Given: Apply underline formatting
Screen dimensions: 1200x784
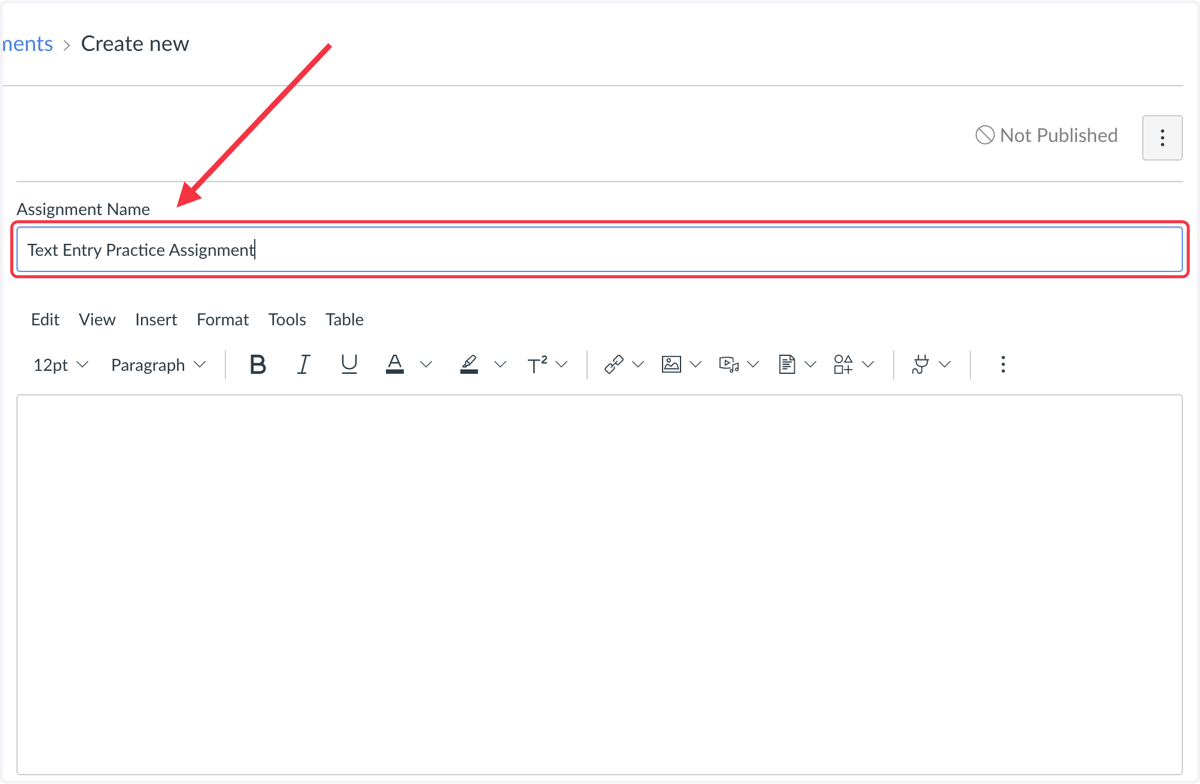Looking at the screenshot, I should (349, 365).
